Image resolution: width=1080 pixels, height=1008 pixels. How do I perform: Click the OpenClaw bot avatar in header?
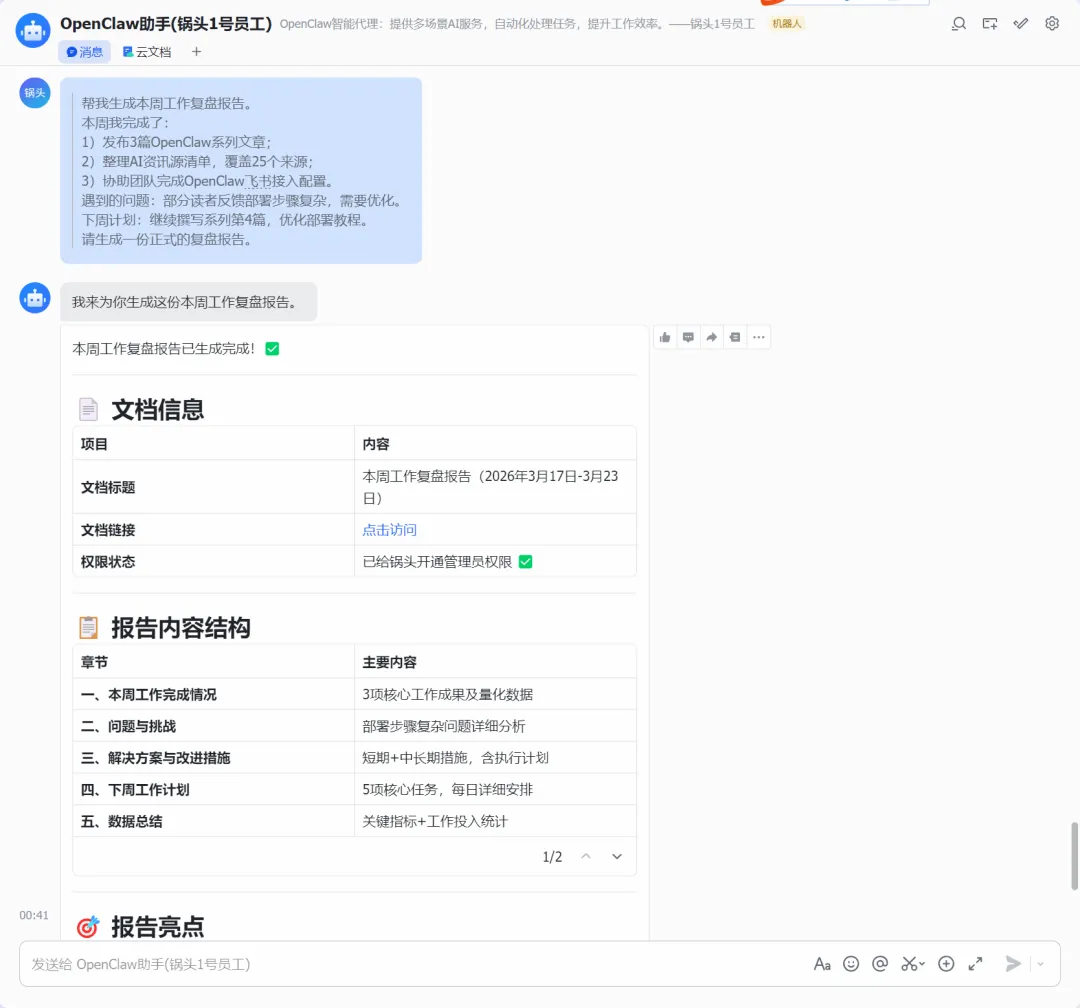pyautogui.click(x=33, y=31)
